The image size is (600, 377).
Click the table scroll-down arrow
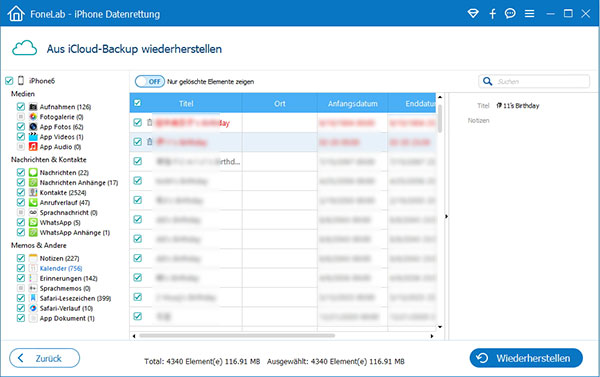pos(440,327)
